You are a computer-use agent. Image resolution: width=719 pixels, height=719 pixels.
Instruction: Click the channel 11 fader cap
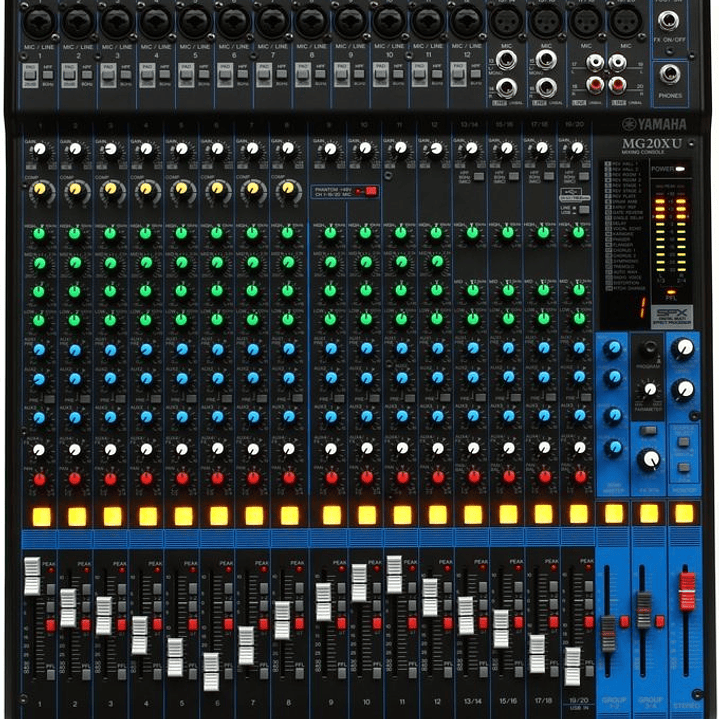tap(394, 572)
